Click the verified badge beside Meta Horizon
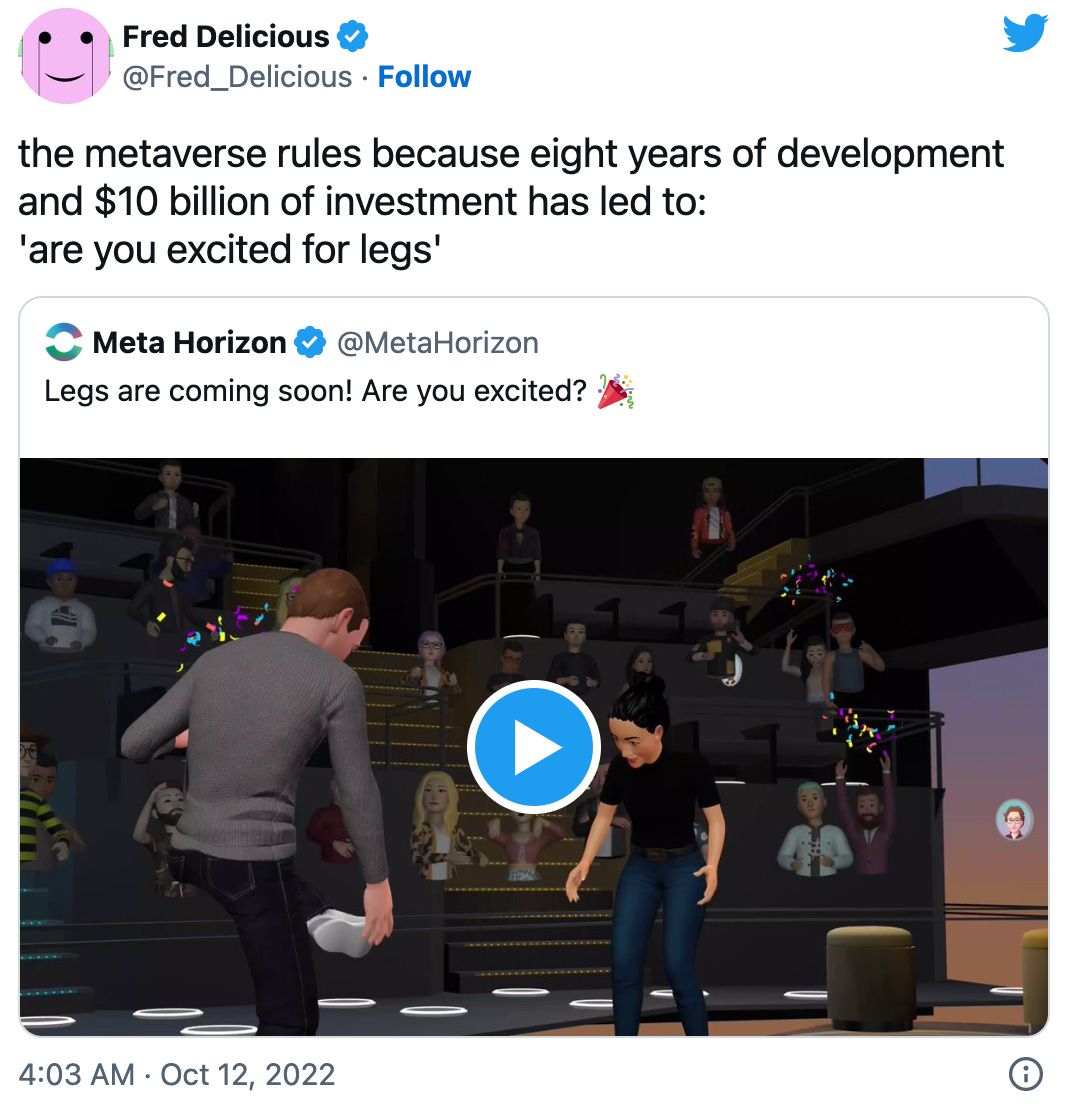Screen dimensions: 1066x1110 (x=311, y=343)
